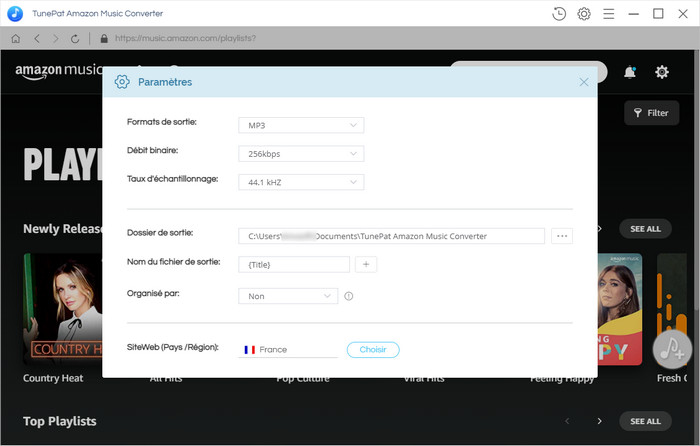Click SEE ALL beside Top Playlists
Image resolution: width=700 pixels, height=446 pixels.
[645, 421]
